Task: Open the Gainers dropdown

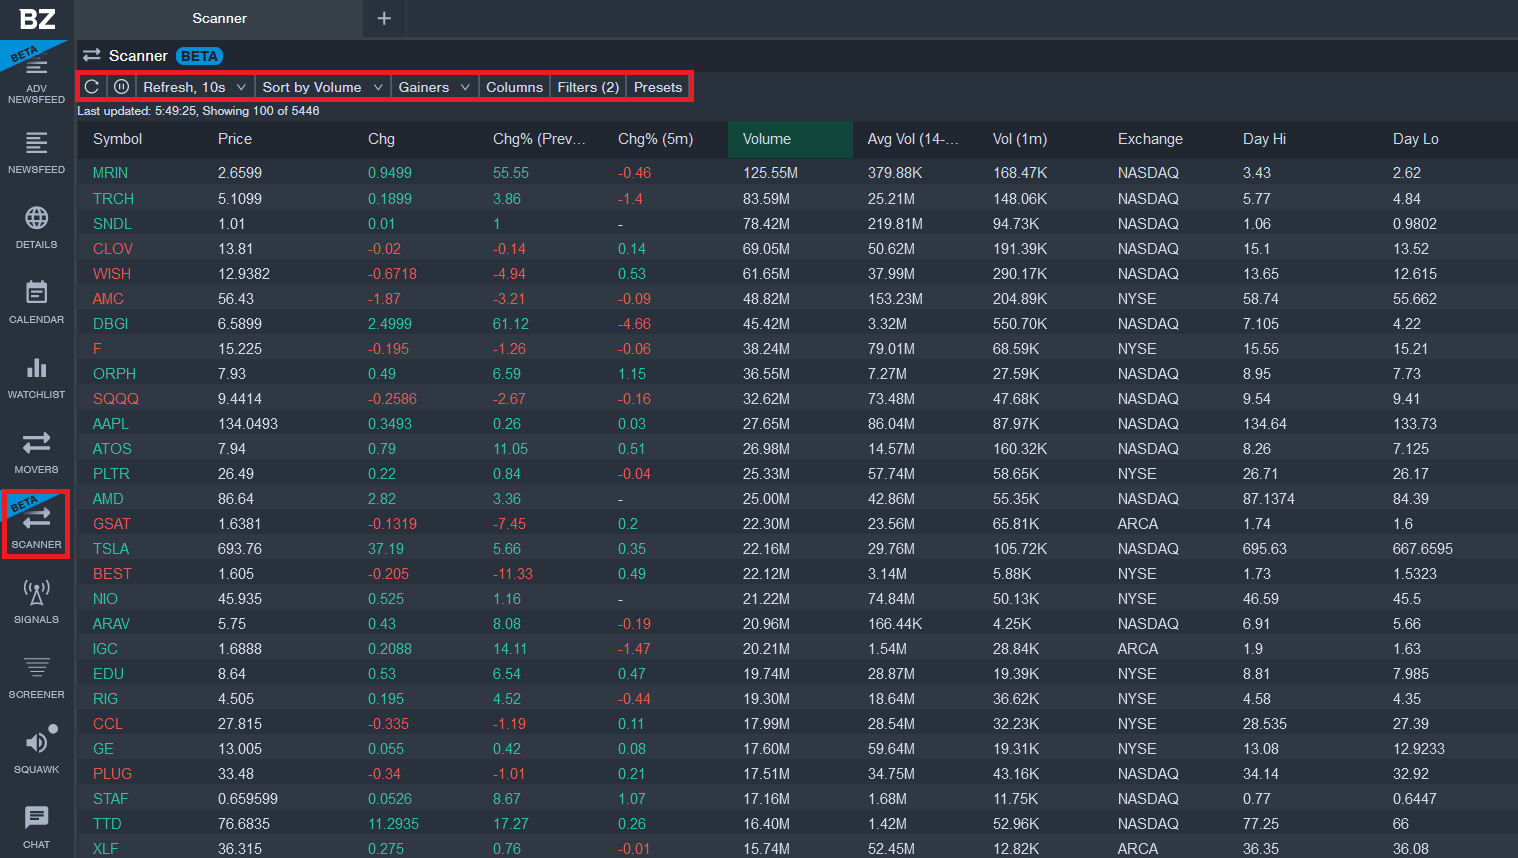Action: 434,87
